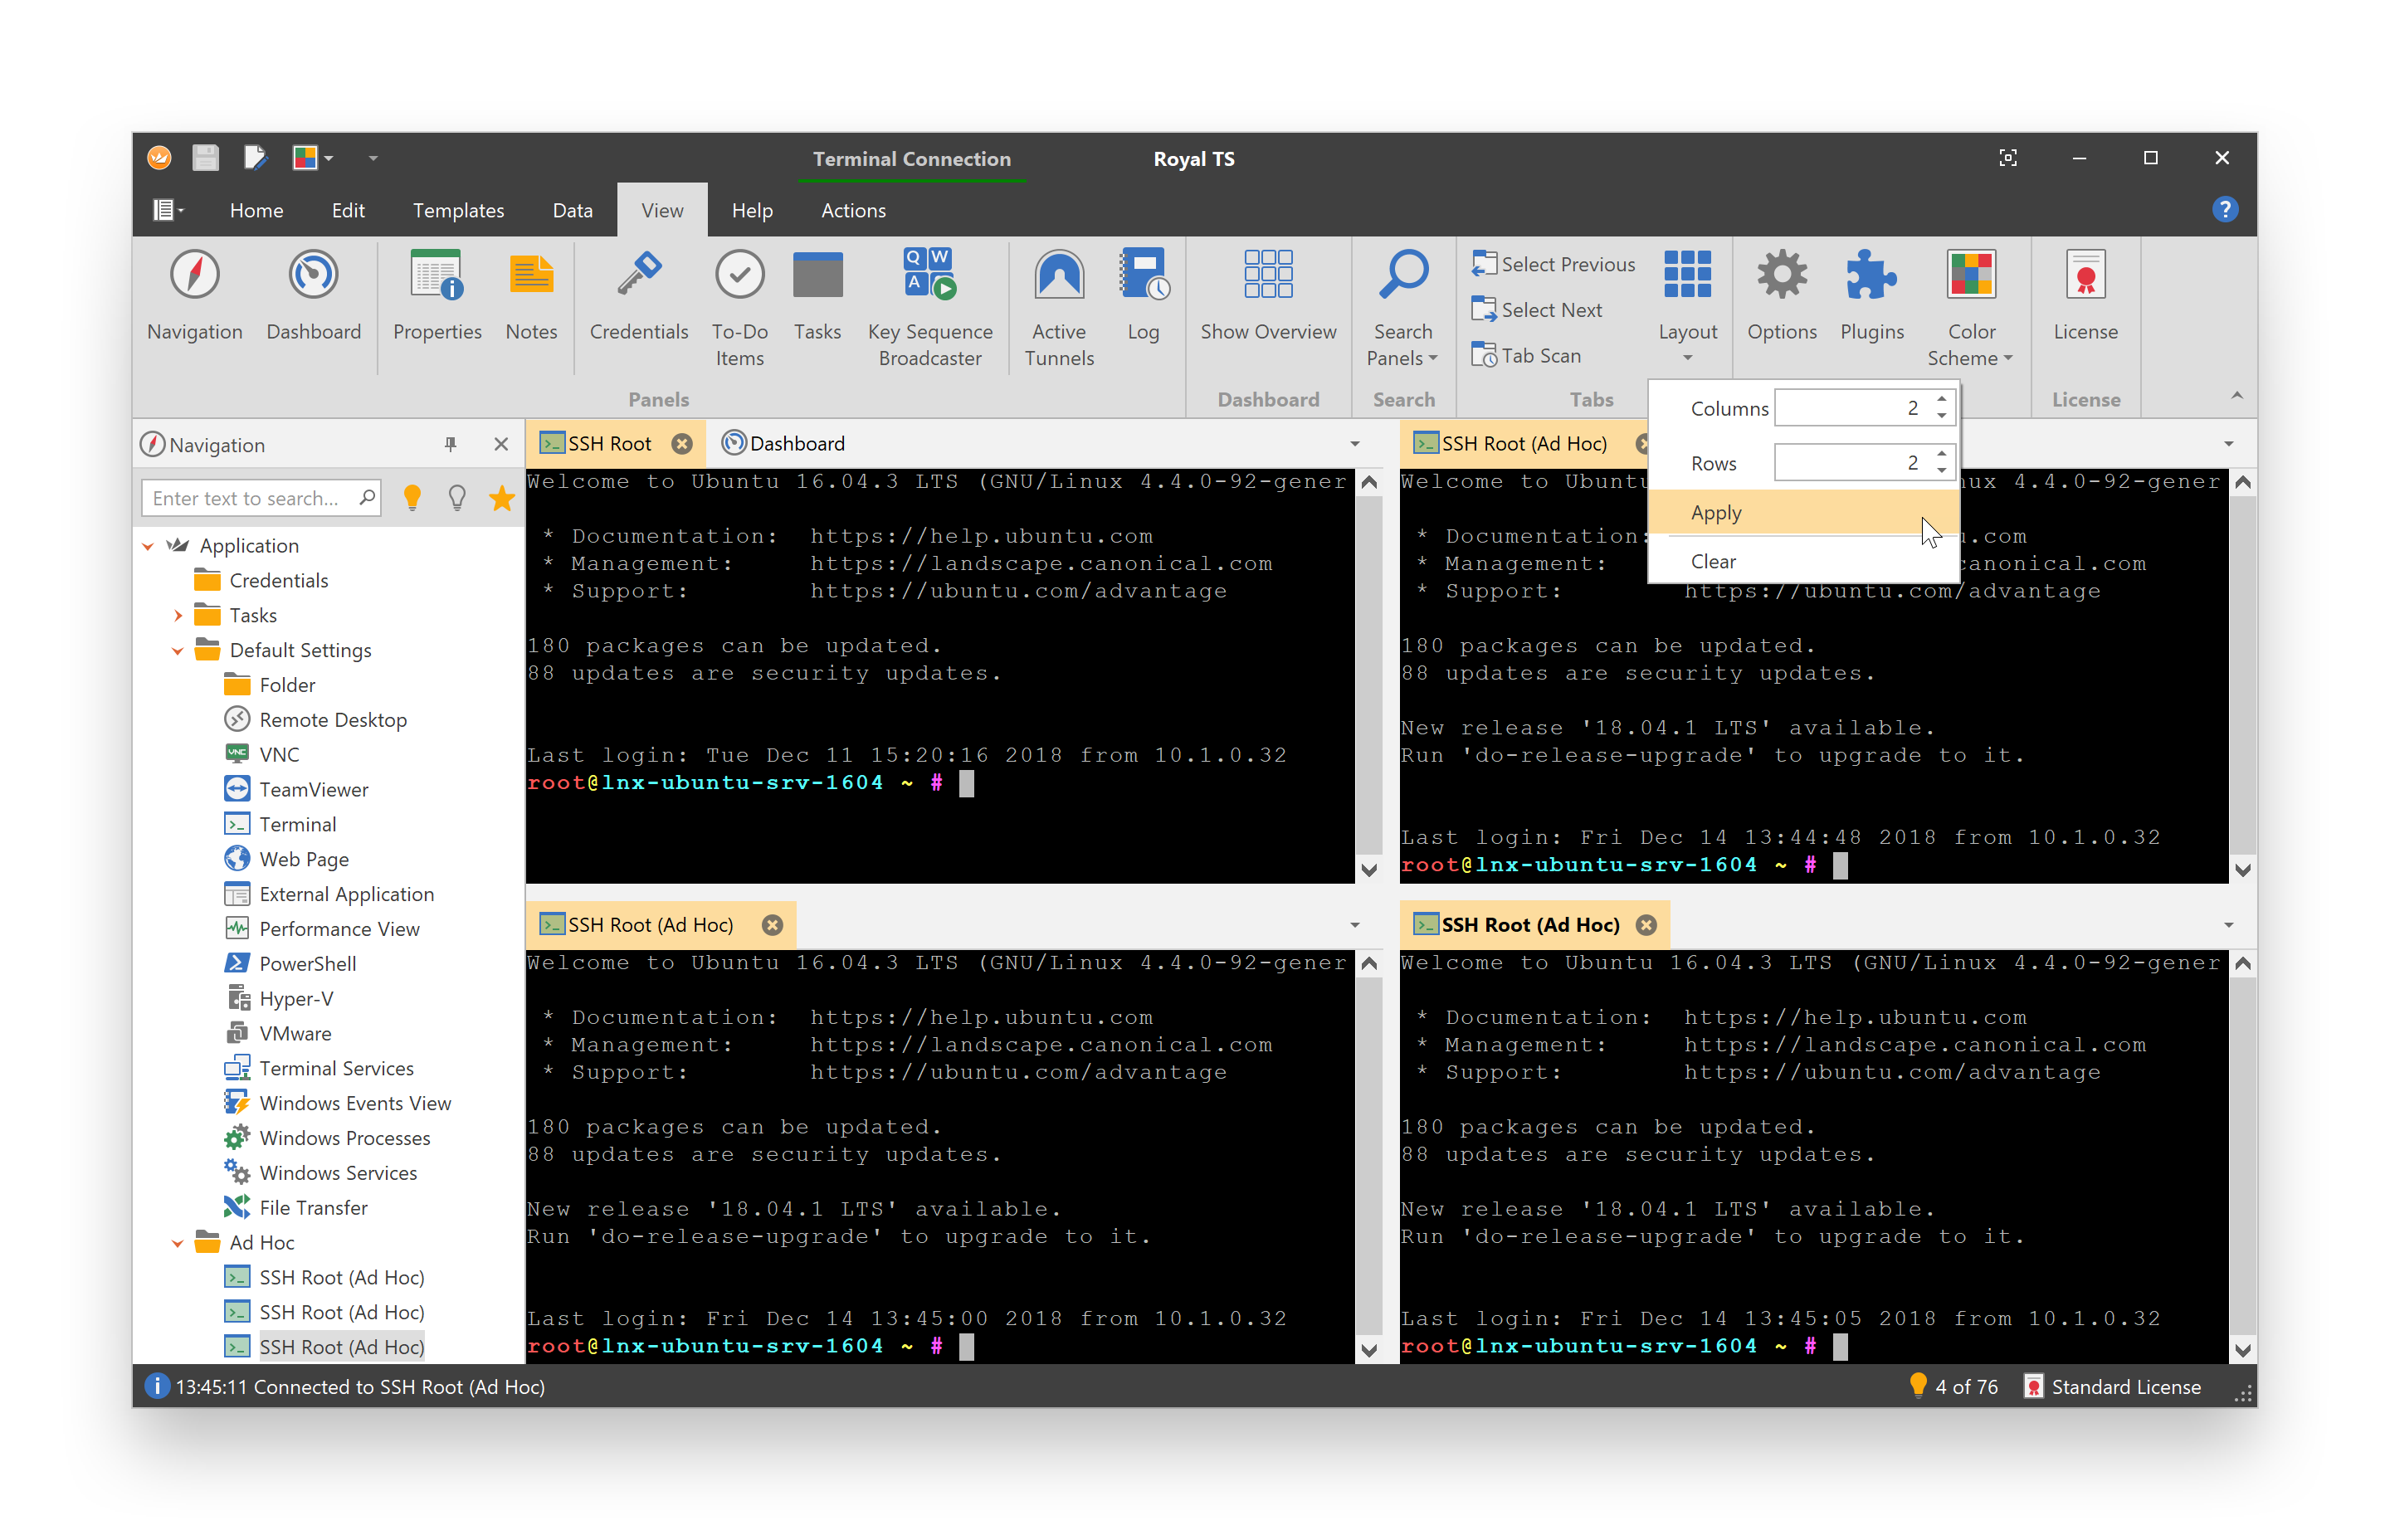The width and height of the screenshot is (2390, 1540).
Task: Open Search Panels dropdown
Action: pyautogui.click(x=1402, y=308)
